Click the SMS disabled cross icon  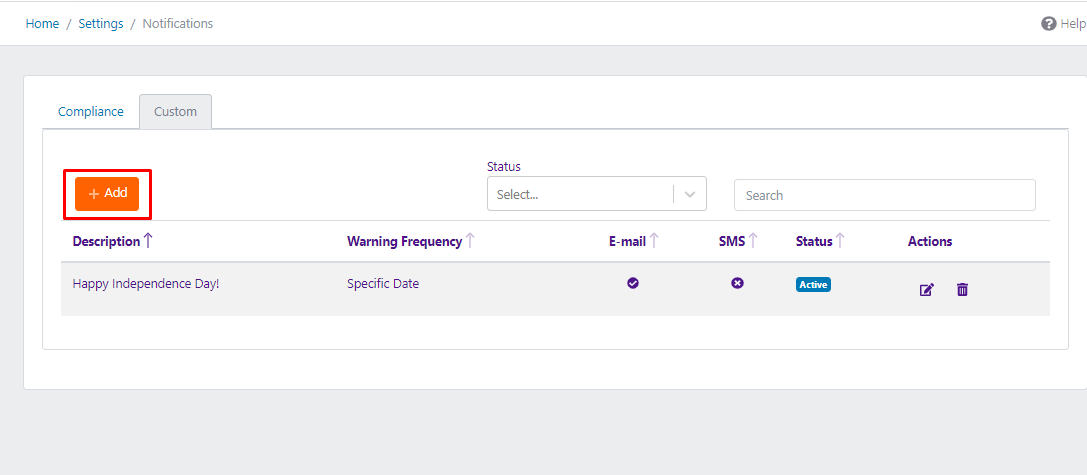click(737, 284)
